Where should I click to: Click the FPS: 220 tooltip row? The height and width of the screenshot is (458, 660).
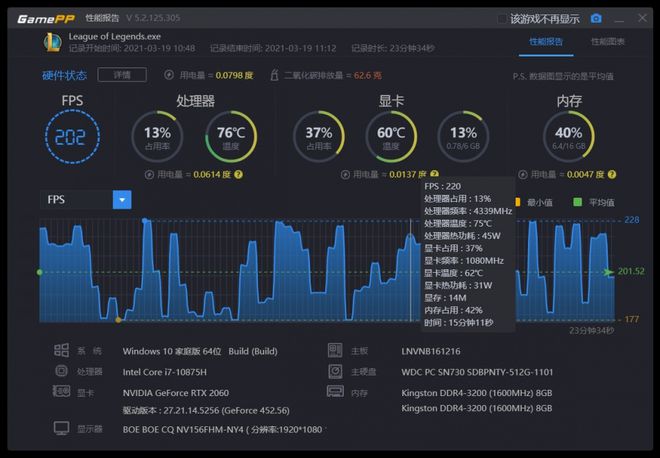(442, 186)
